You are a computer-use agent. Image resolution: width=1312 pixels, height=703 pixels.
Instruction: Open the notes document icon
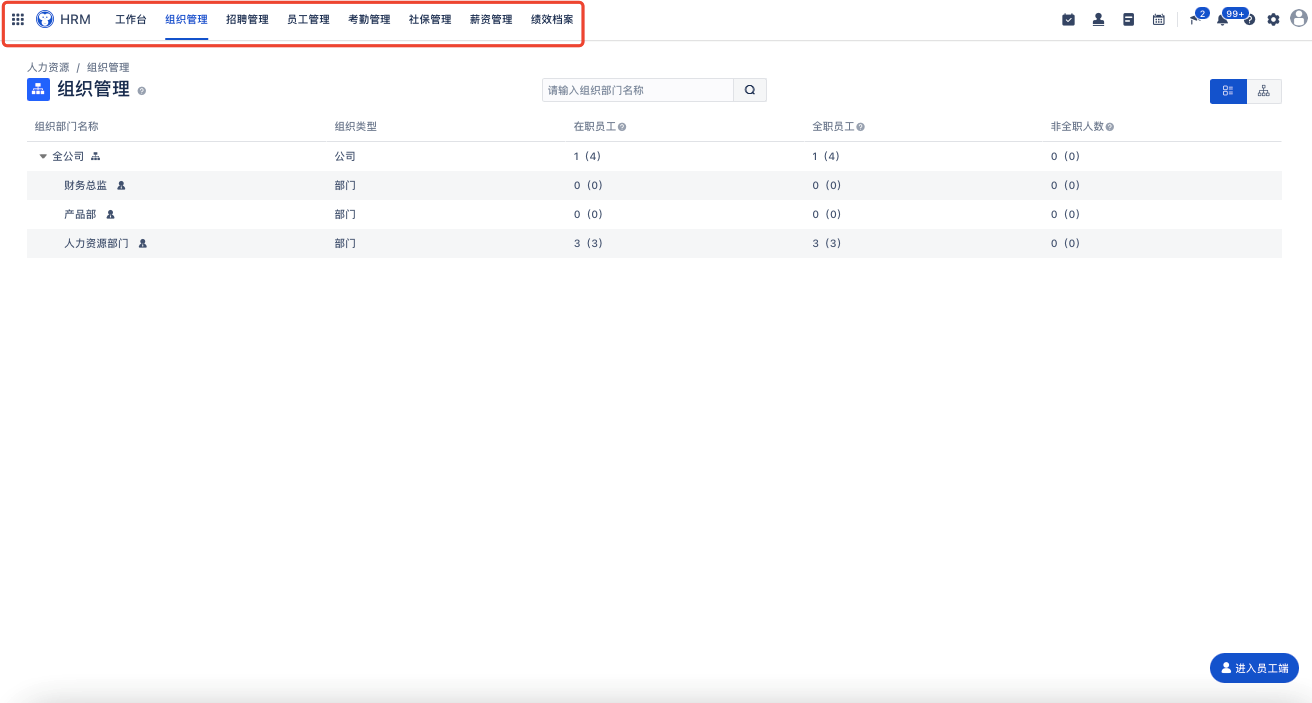1128,19
